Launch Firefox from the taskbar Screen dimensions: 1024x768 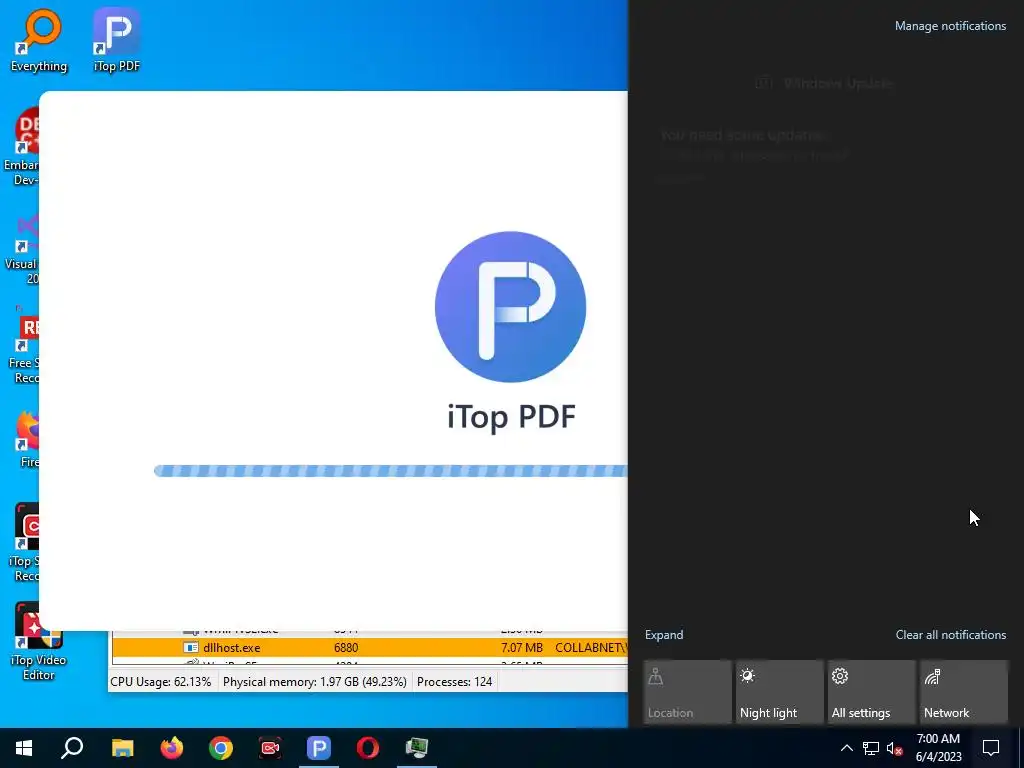172,748
